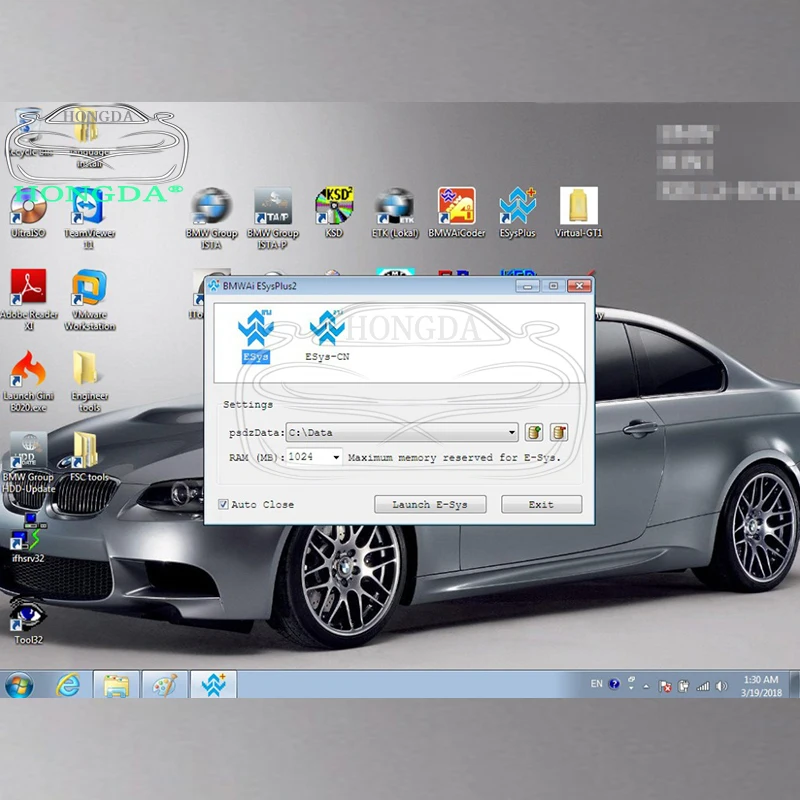Select the ESys-CN entry in launcher list
The height and width of the screenshot is (800, 800).
tap(327, 336)
